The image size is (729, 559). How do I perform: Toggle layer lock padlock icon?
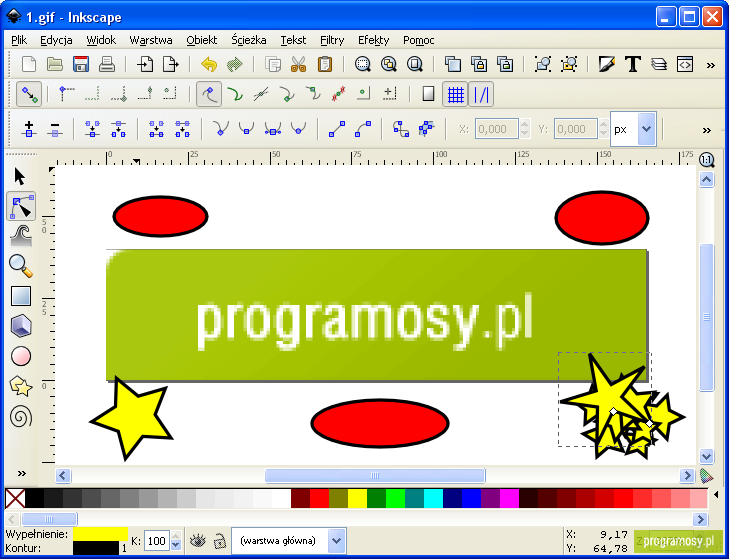pyautogui.click(x=219, y=540)
